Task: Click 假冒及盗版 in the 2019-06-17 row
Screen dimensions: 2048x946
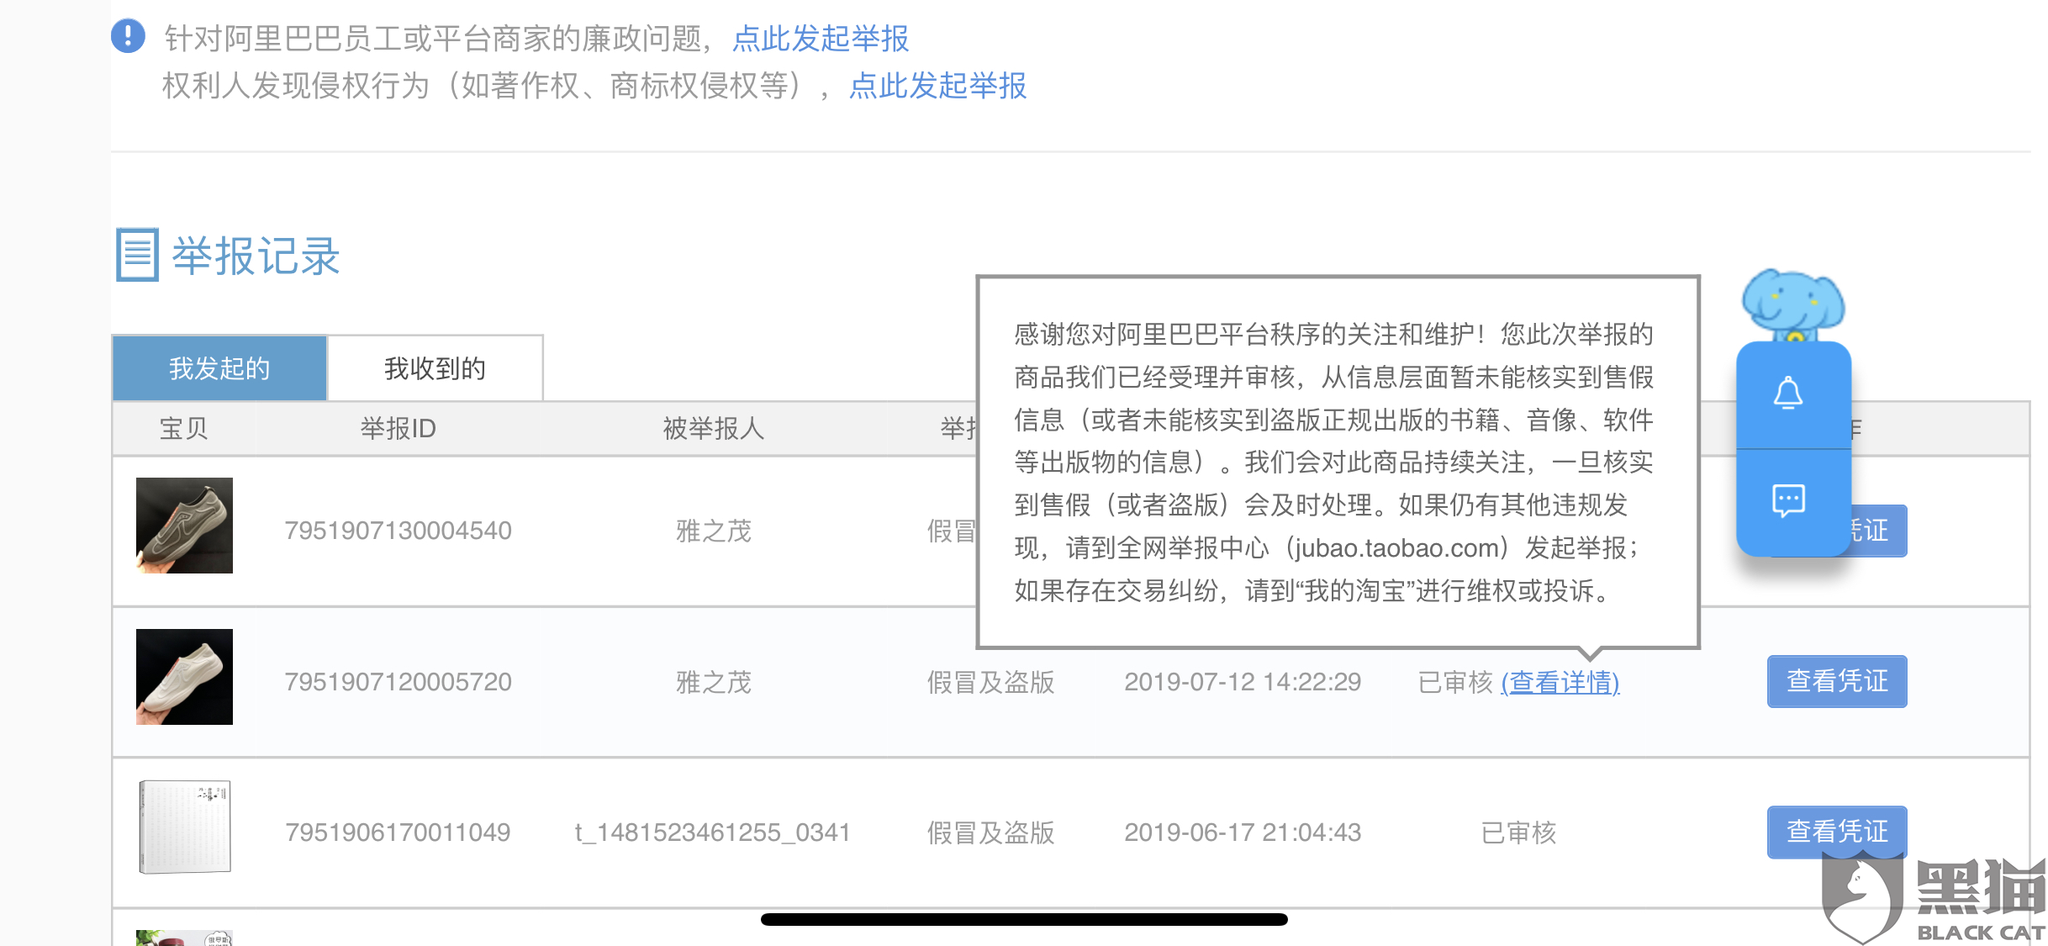Action: click(x=990, y=832)
